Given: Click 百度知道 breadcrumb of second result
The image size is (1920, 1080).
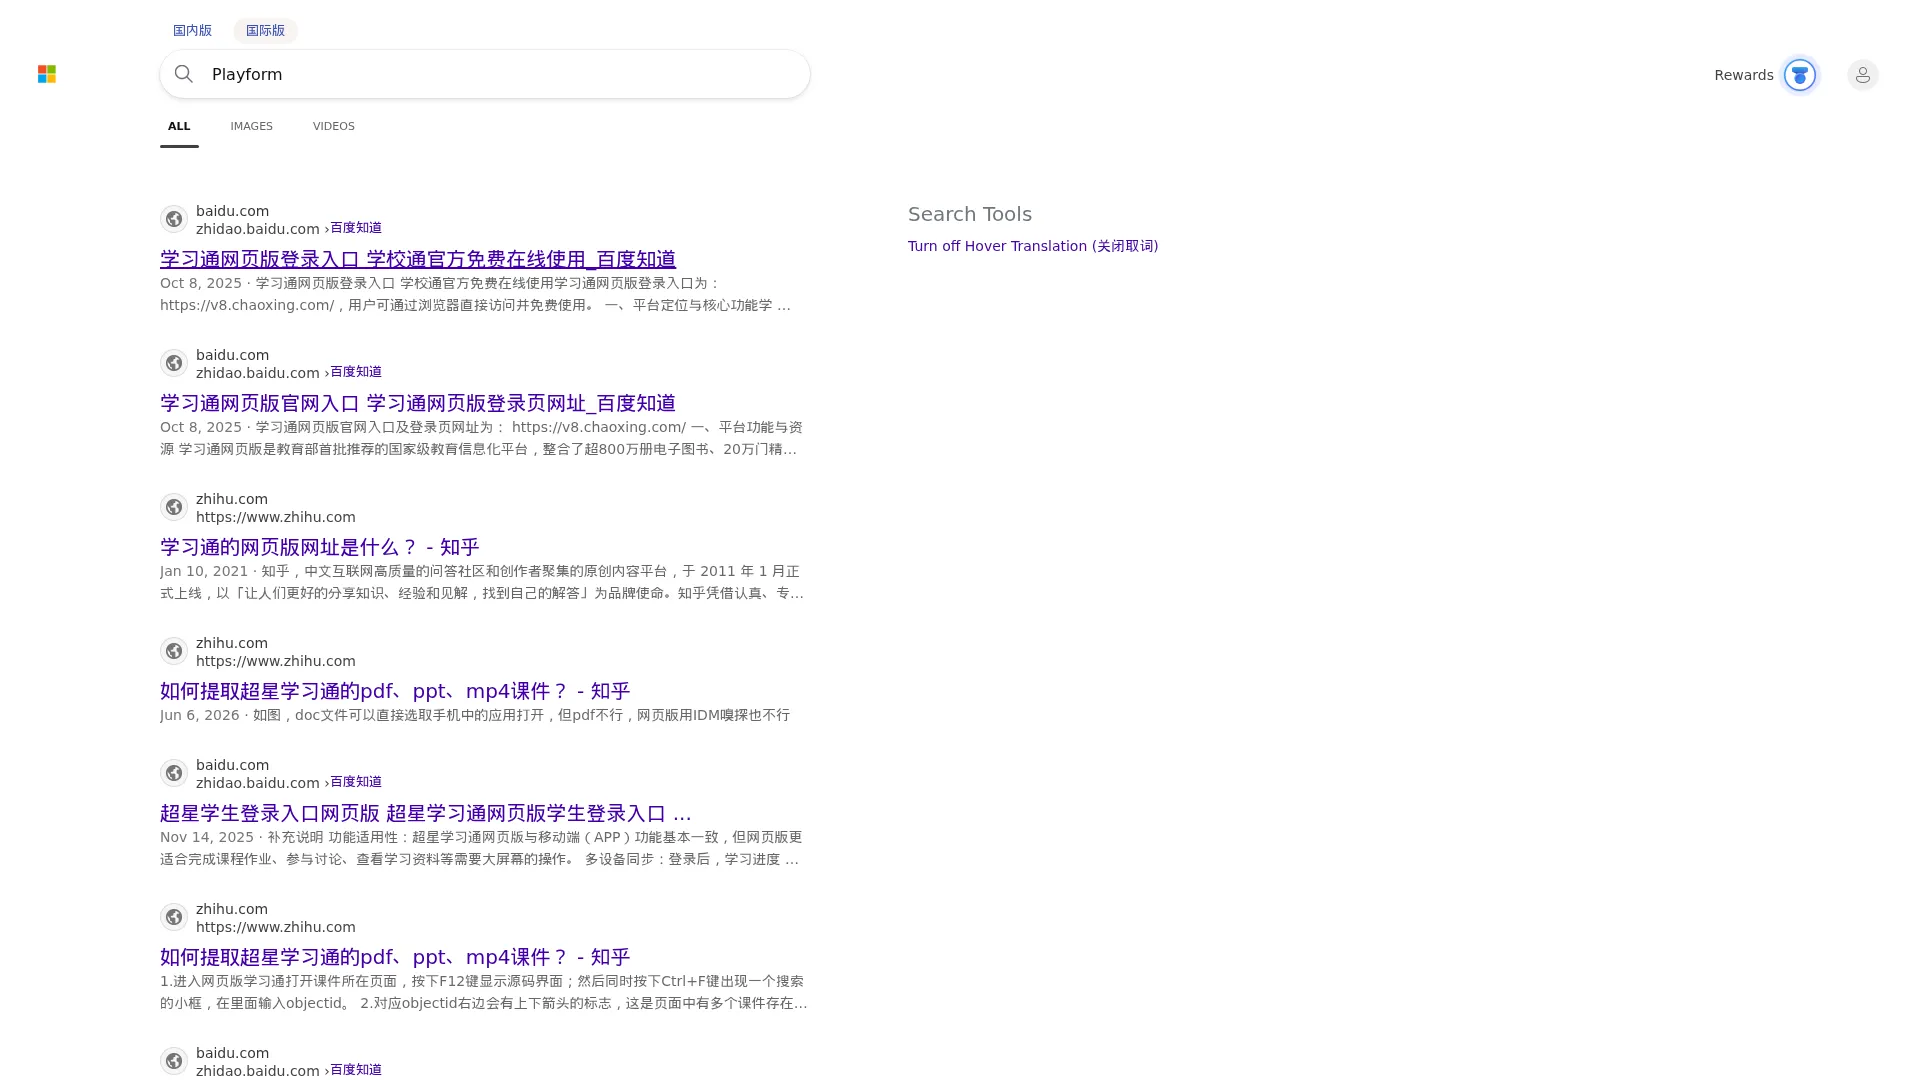Looking at the screenshot, I should [x=356, y=372].
